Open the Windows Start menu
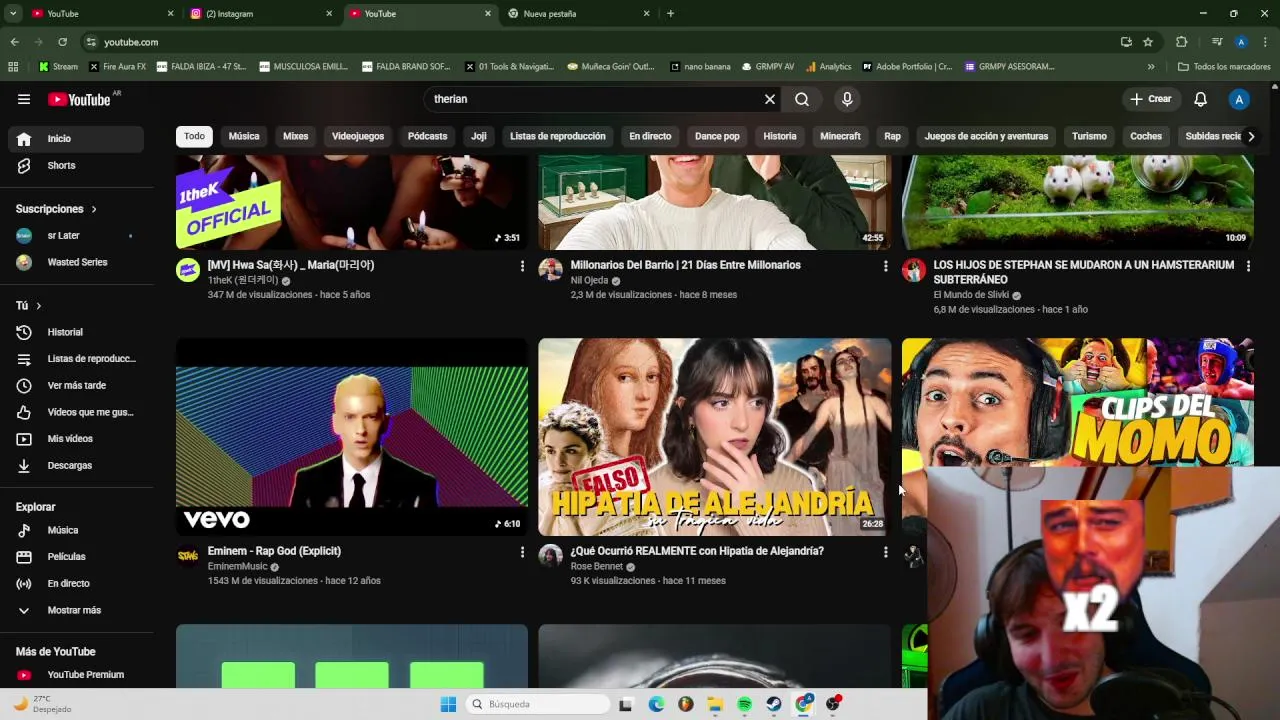1280x720 pixels. 448,704
